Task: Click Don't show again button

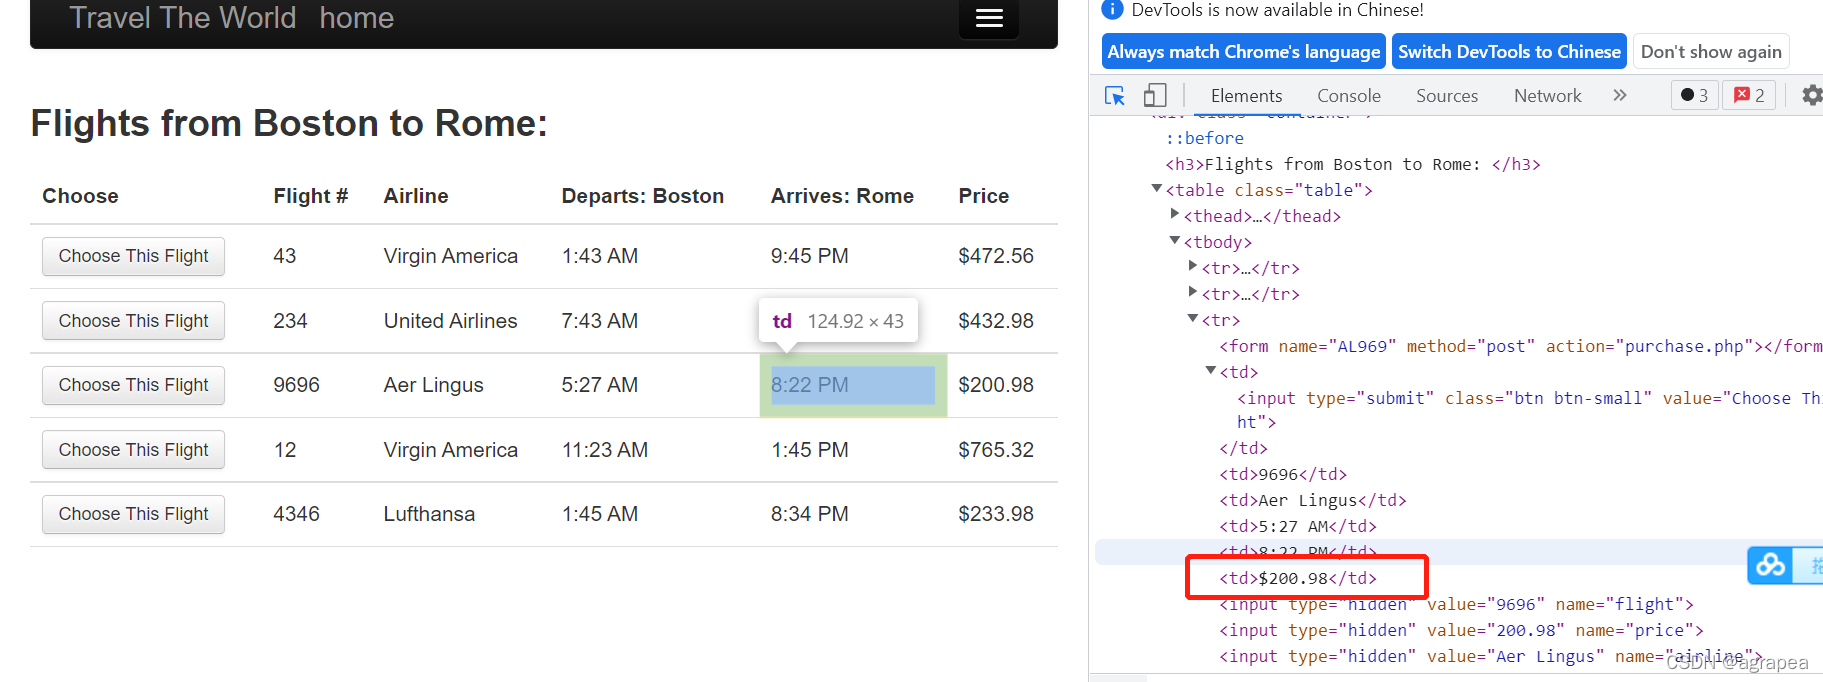Action: 1711,52
